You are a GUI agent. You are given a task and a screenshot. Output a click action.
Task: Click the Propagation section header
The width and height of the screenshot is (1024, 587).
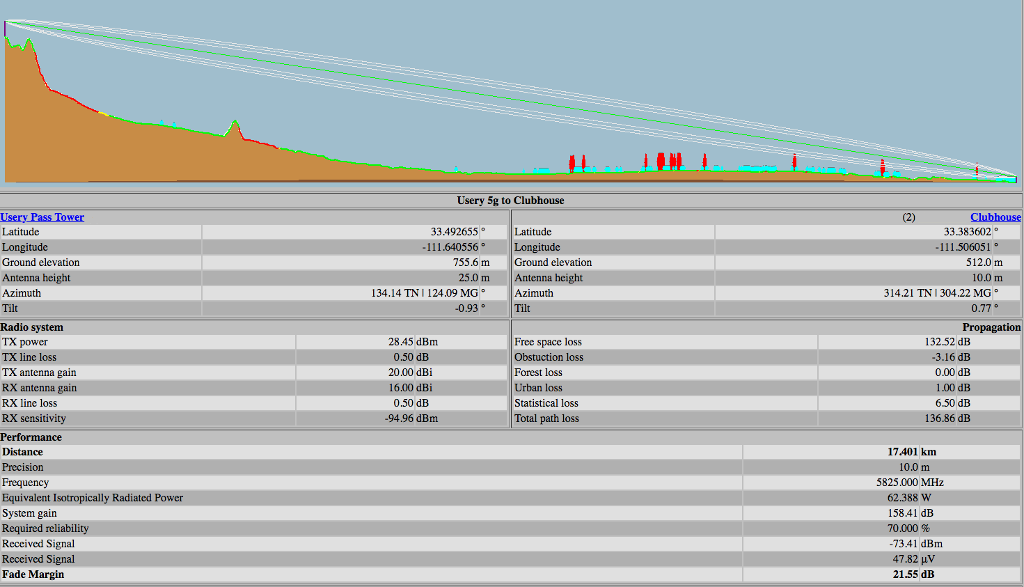[991, 327]
